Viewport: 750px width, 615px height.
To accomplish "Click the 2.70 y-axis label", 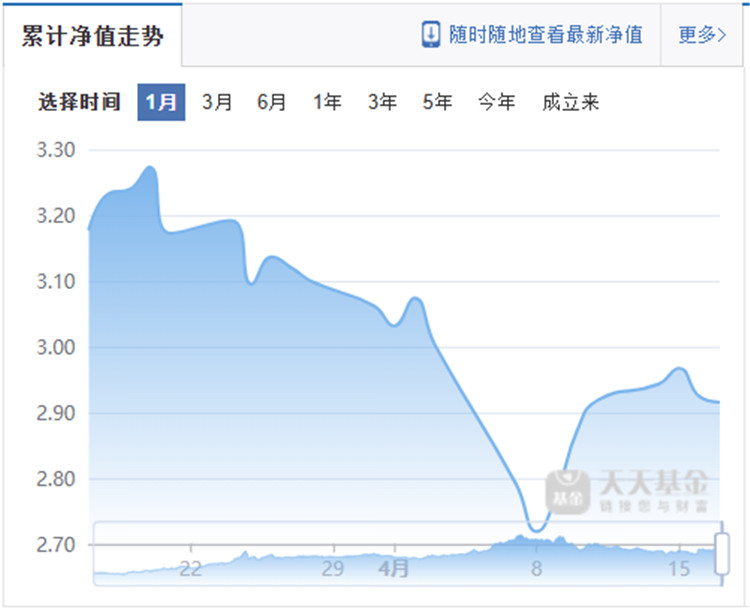I will coord(56,545).
